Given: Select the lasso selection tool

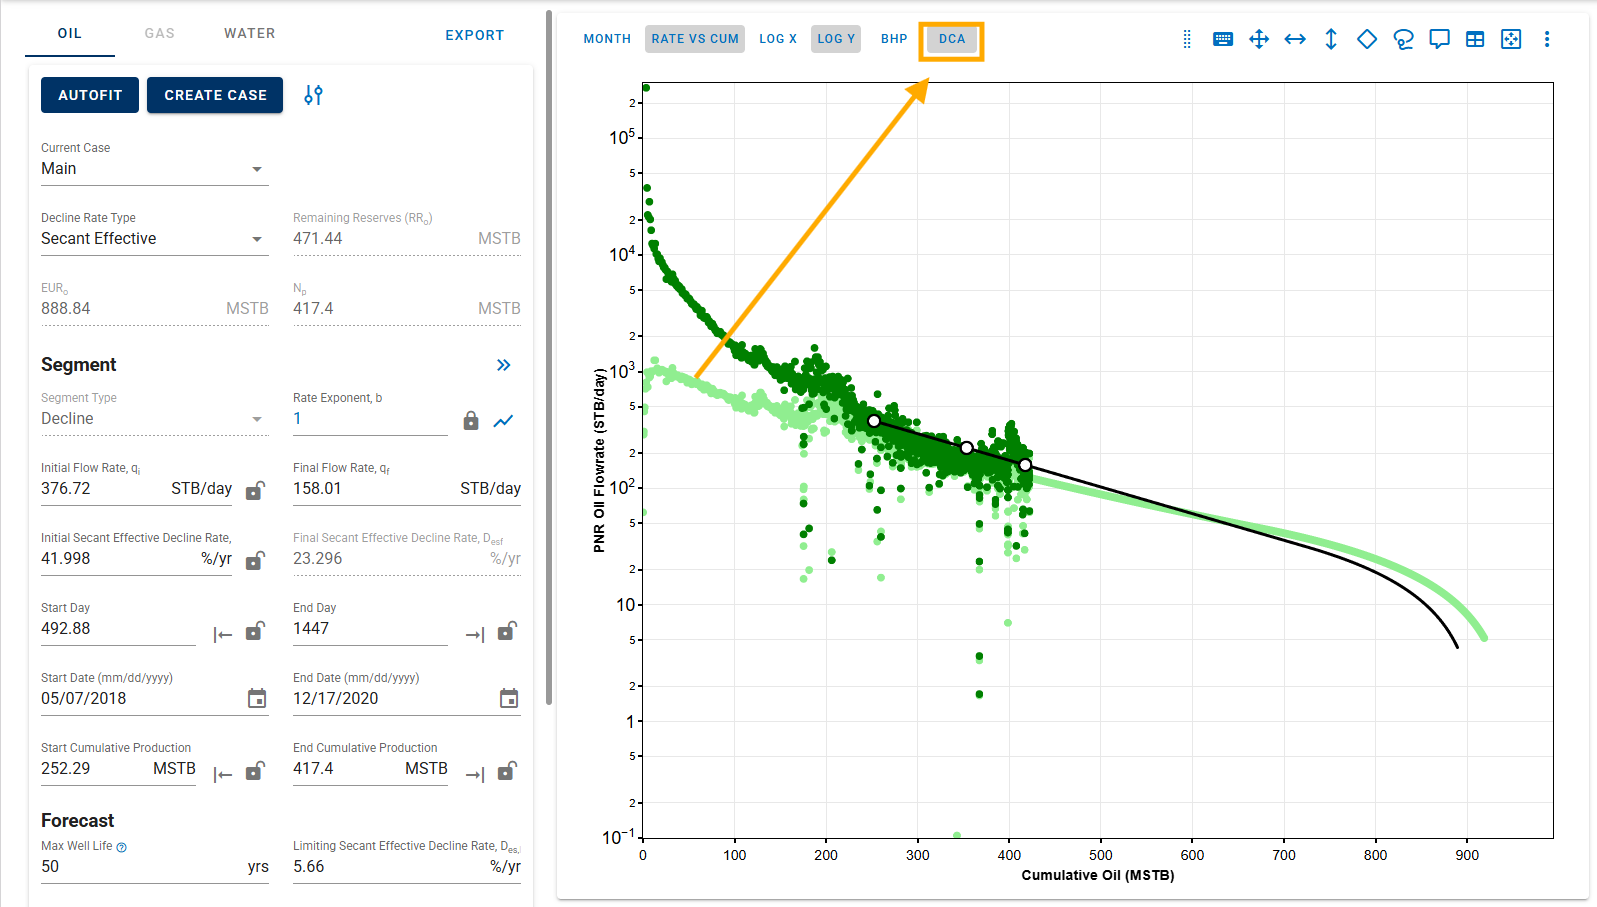Looking at the screenshot, I should pos(1403,39).
